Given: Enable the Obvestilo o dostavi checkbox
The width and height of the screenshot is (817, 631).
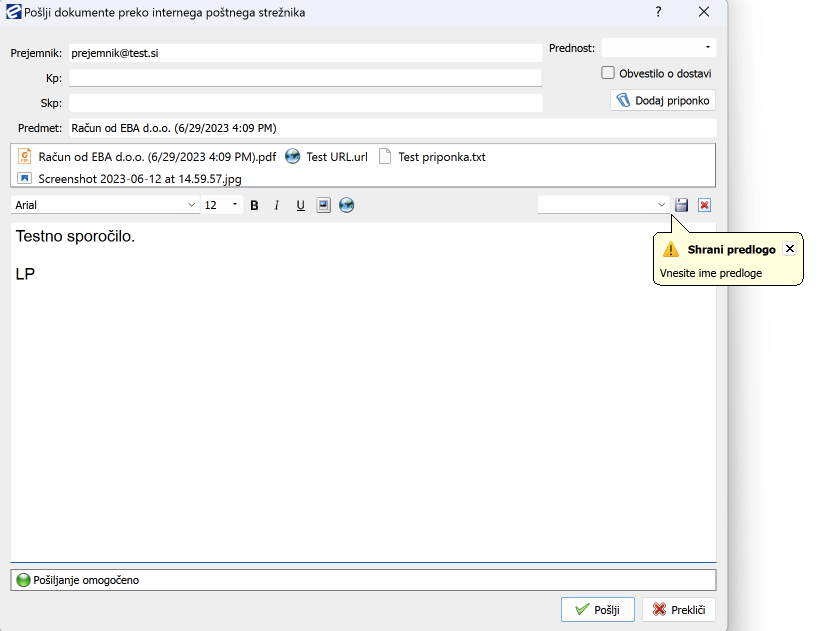Looking at the screenshot, I should (608, 73).
